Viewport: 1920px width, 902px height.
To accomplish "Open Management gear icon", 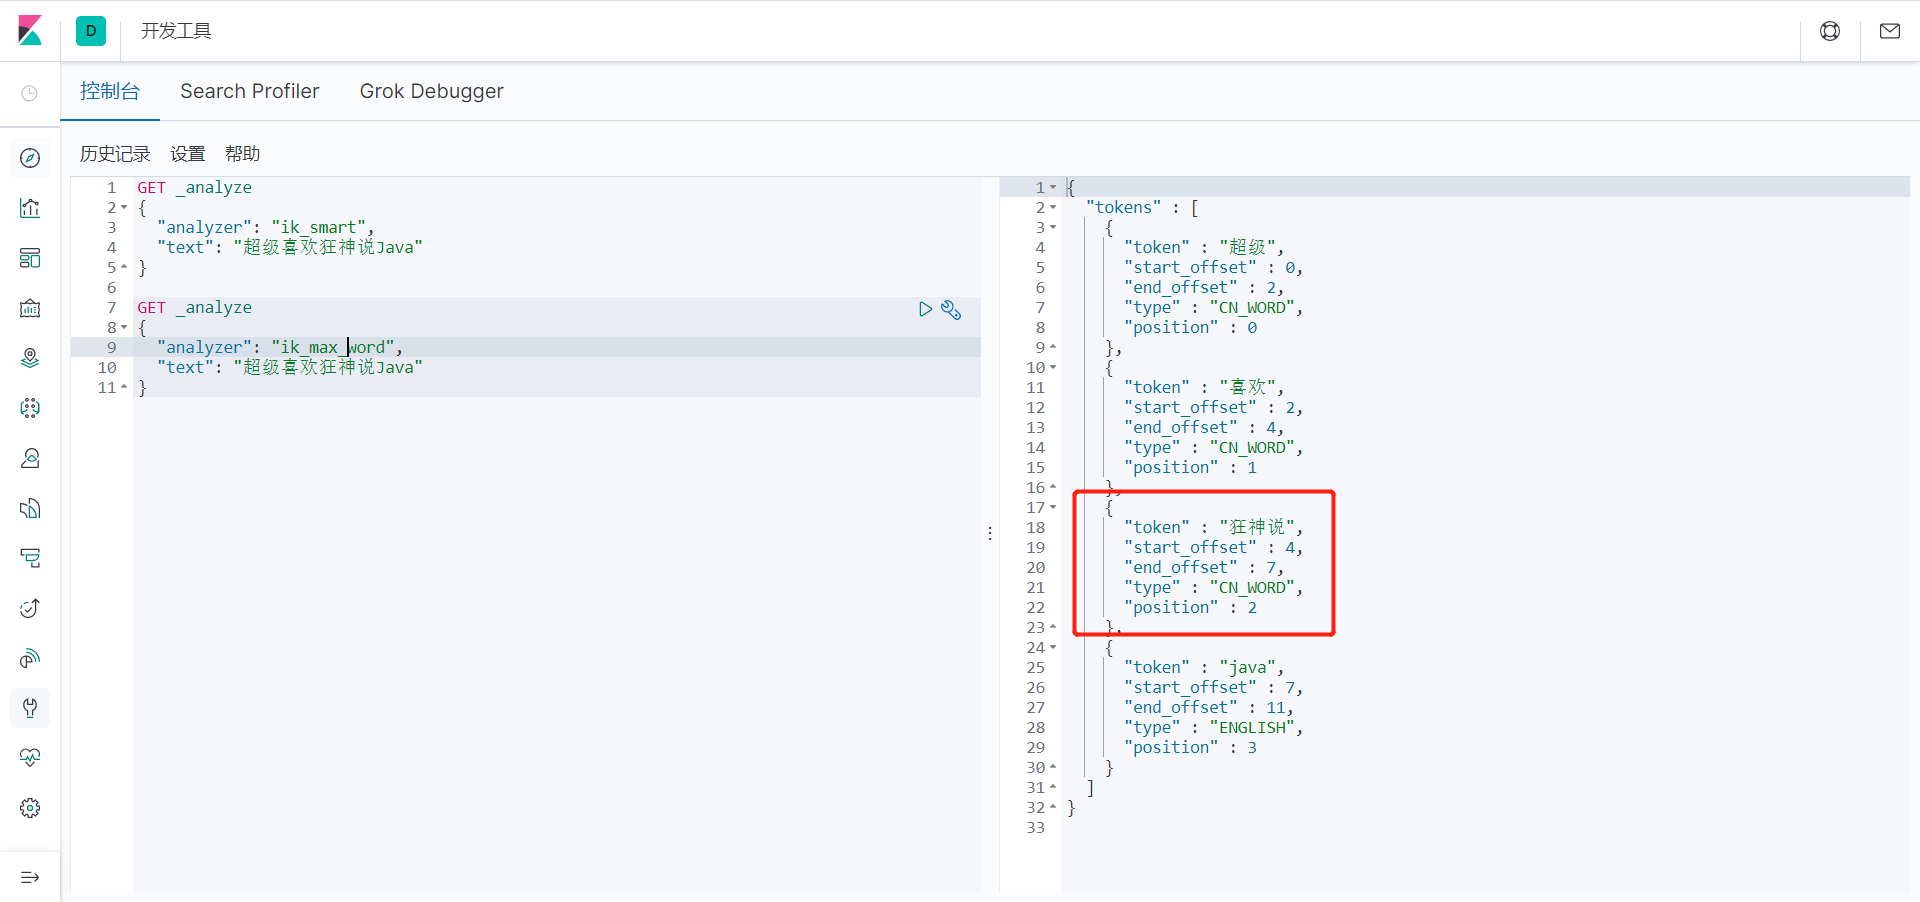I will pyautogui.click(x=30, y=808).
